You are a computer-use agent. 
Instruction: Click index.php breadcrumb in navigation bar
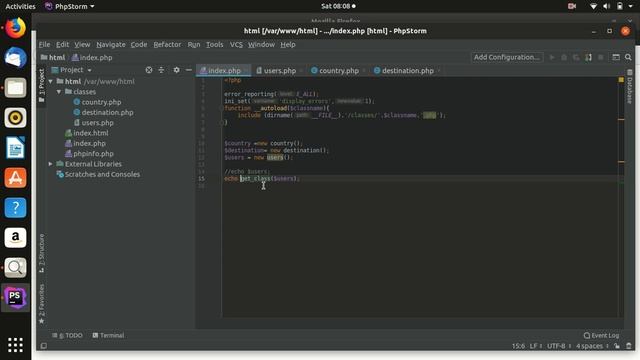pos(92,58)
